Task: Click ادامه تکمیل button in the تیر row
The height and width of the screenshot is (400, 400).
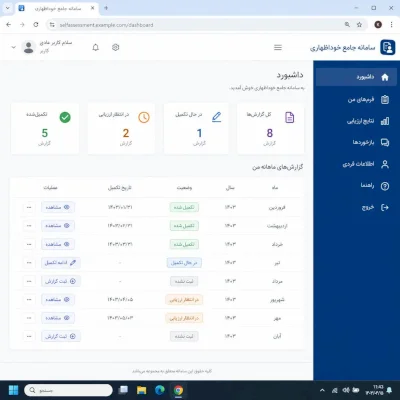Action: click(61, 263)
